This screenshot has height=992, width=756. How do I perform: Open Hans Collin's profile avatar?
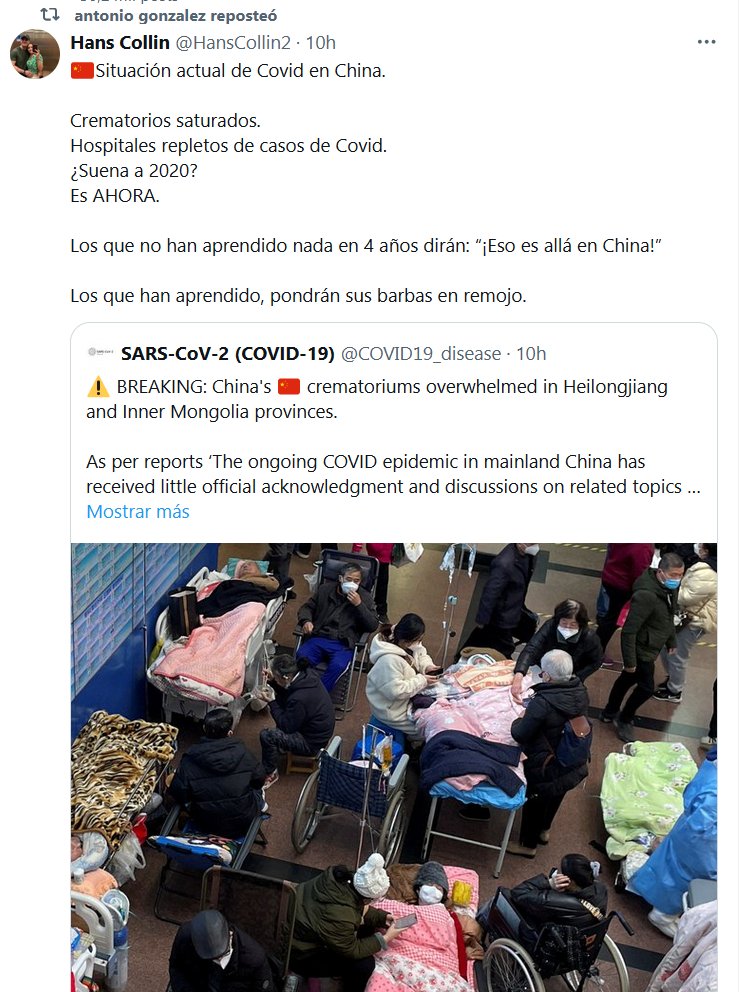(x=35, y=54)
